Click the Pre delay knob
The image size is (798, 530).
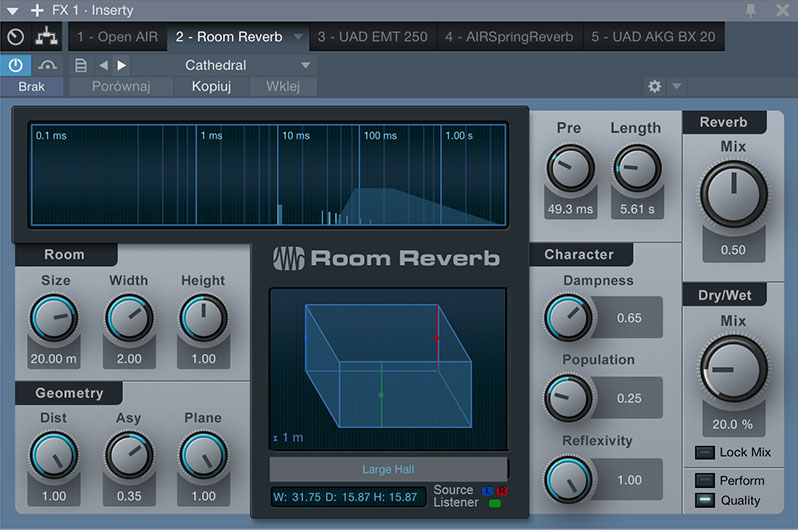pyautogui.click(x=571, y=169)
